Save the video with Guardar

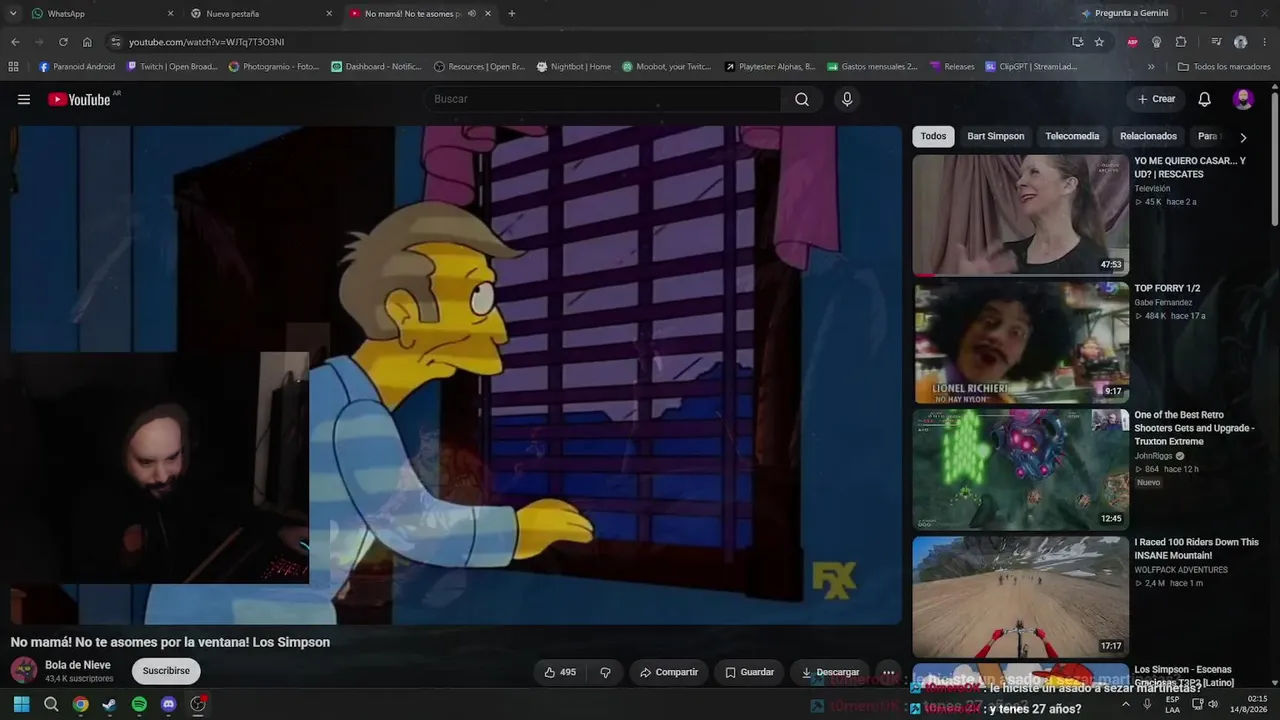[750, 672]
